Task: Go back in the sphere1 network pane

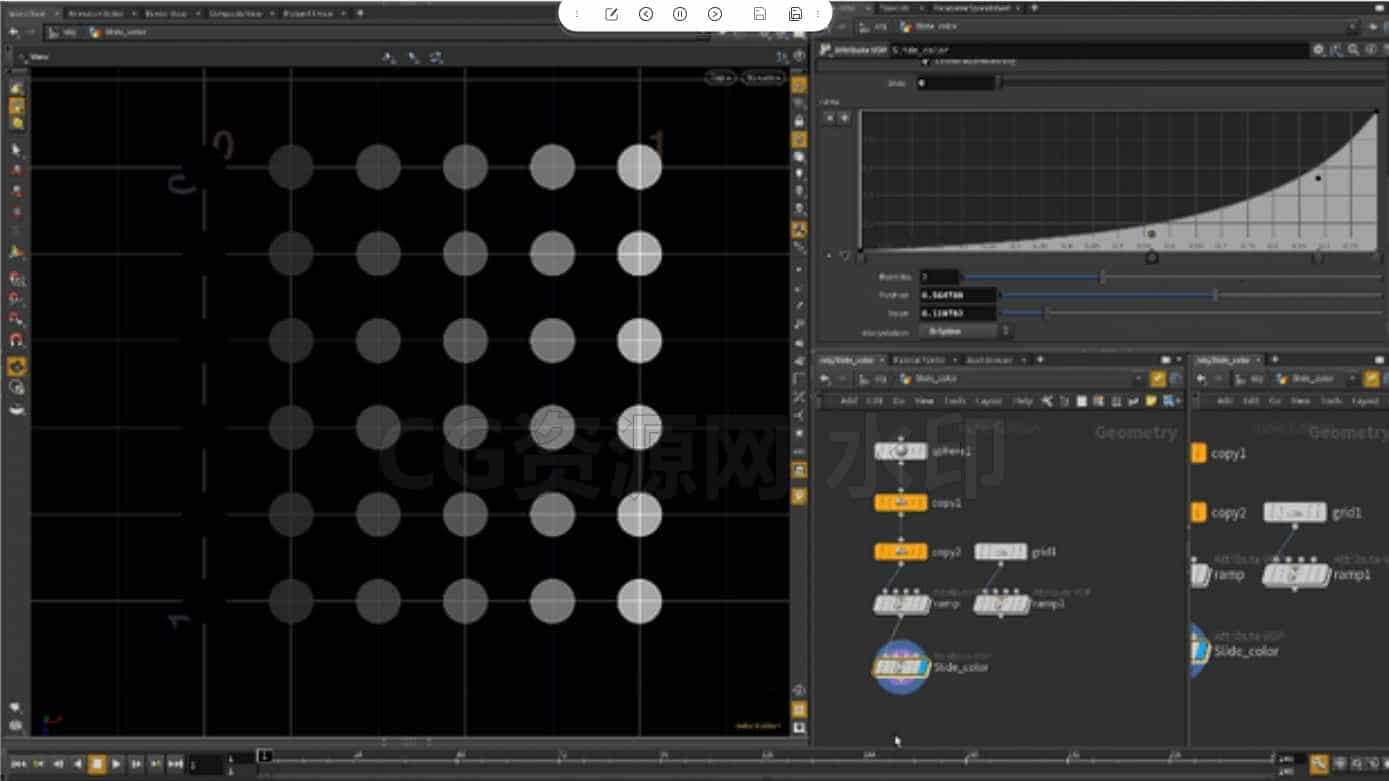Action: [x=825, y=379]
